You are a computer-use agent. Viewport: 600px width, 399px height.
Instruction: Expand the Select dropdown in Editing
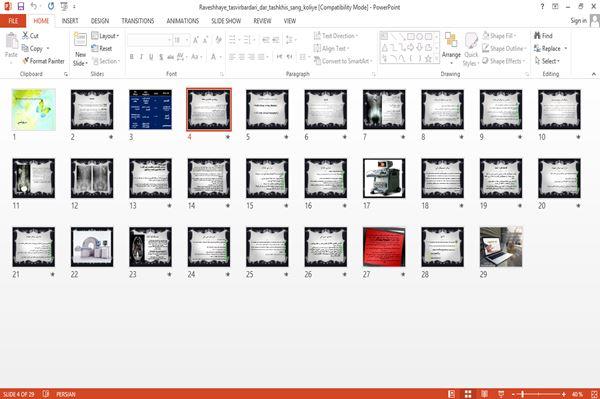click(x=547, y=61)
